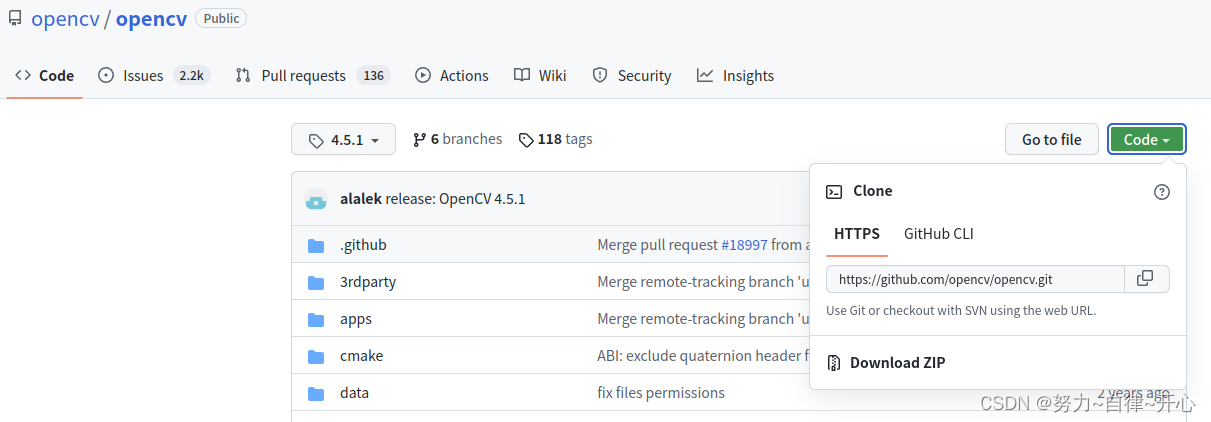The width and height of the screenshot is (1211, 422).
Task: Click the folder icon for data
Action: 316,393
